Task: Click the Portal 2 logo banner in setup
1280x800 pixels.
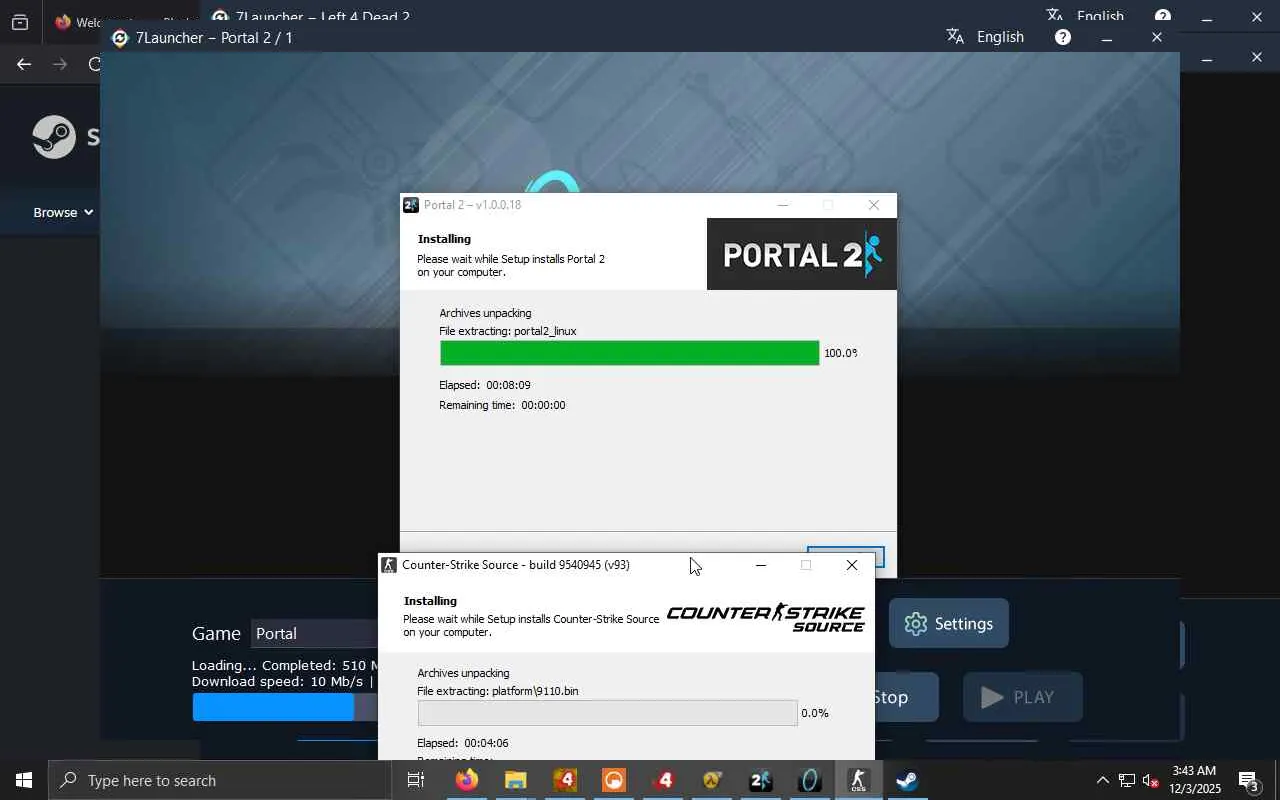Action: [x=802, y=254]
